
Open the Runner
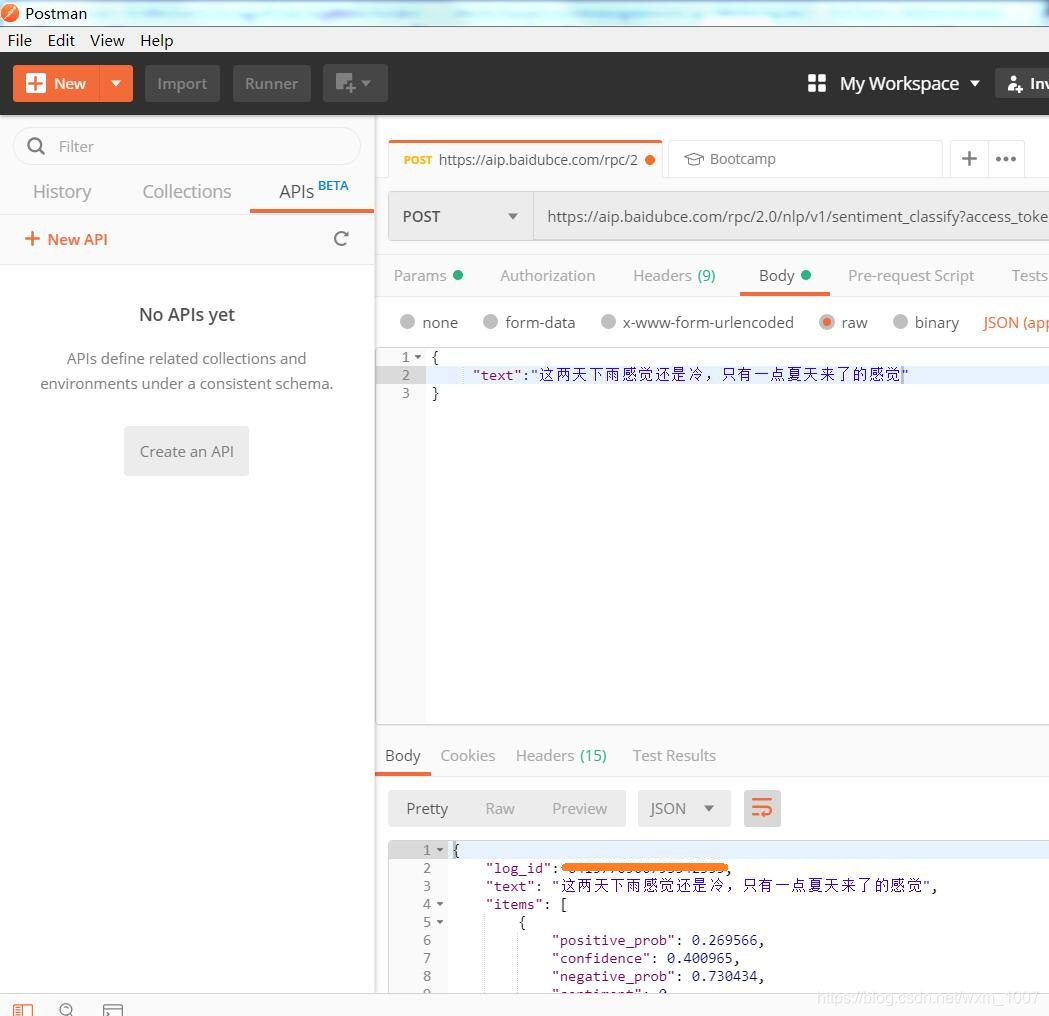(271, 84)
